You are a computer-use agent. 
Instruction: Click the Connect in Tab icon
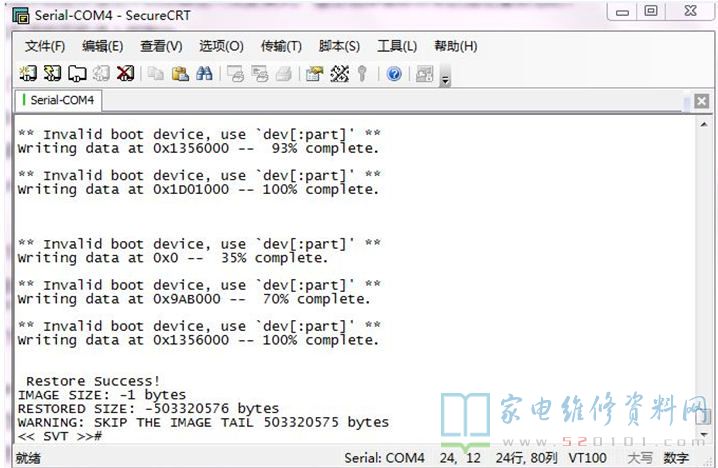[x=77, y=74]
